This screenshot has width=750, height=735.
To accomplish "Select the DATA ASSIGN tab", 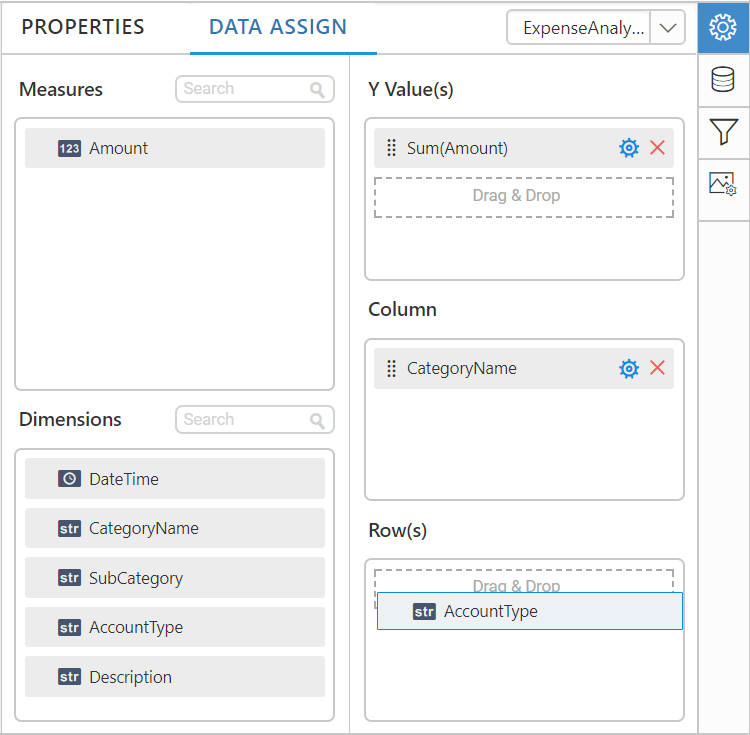I will point(278,28).
